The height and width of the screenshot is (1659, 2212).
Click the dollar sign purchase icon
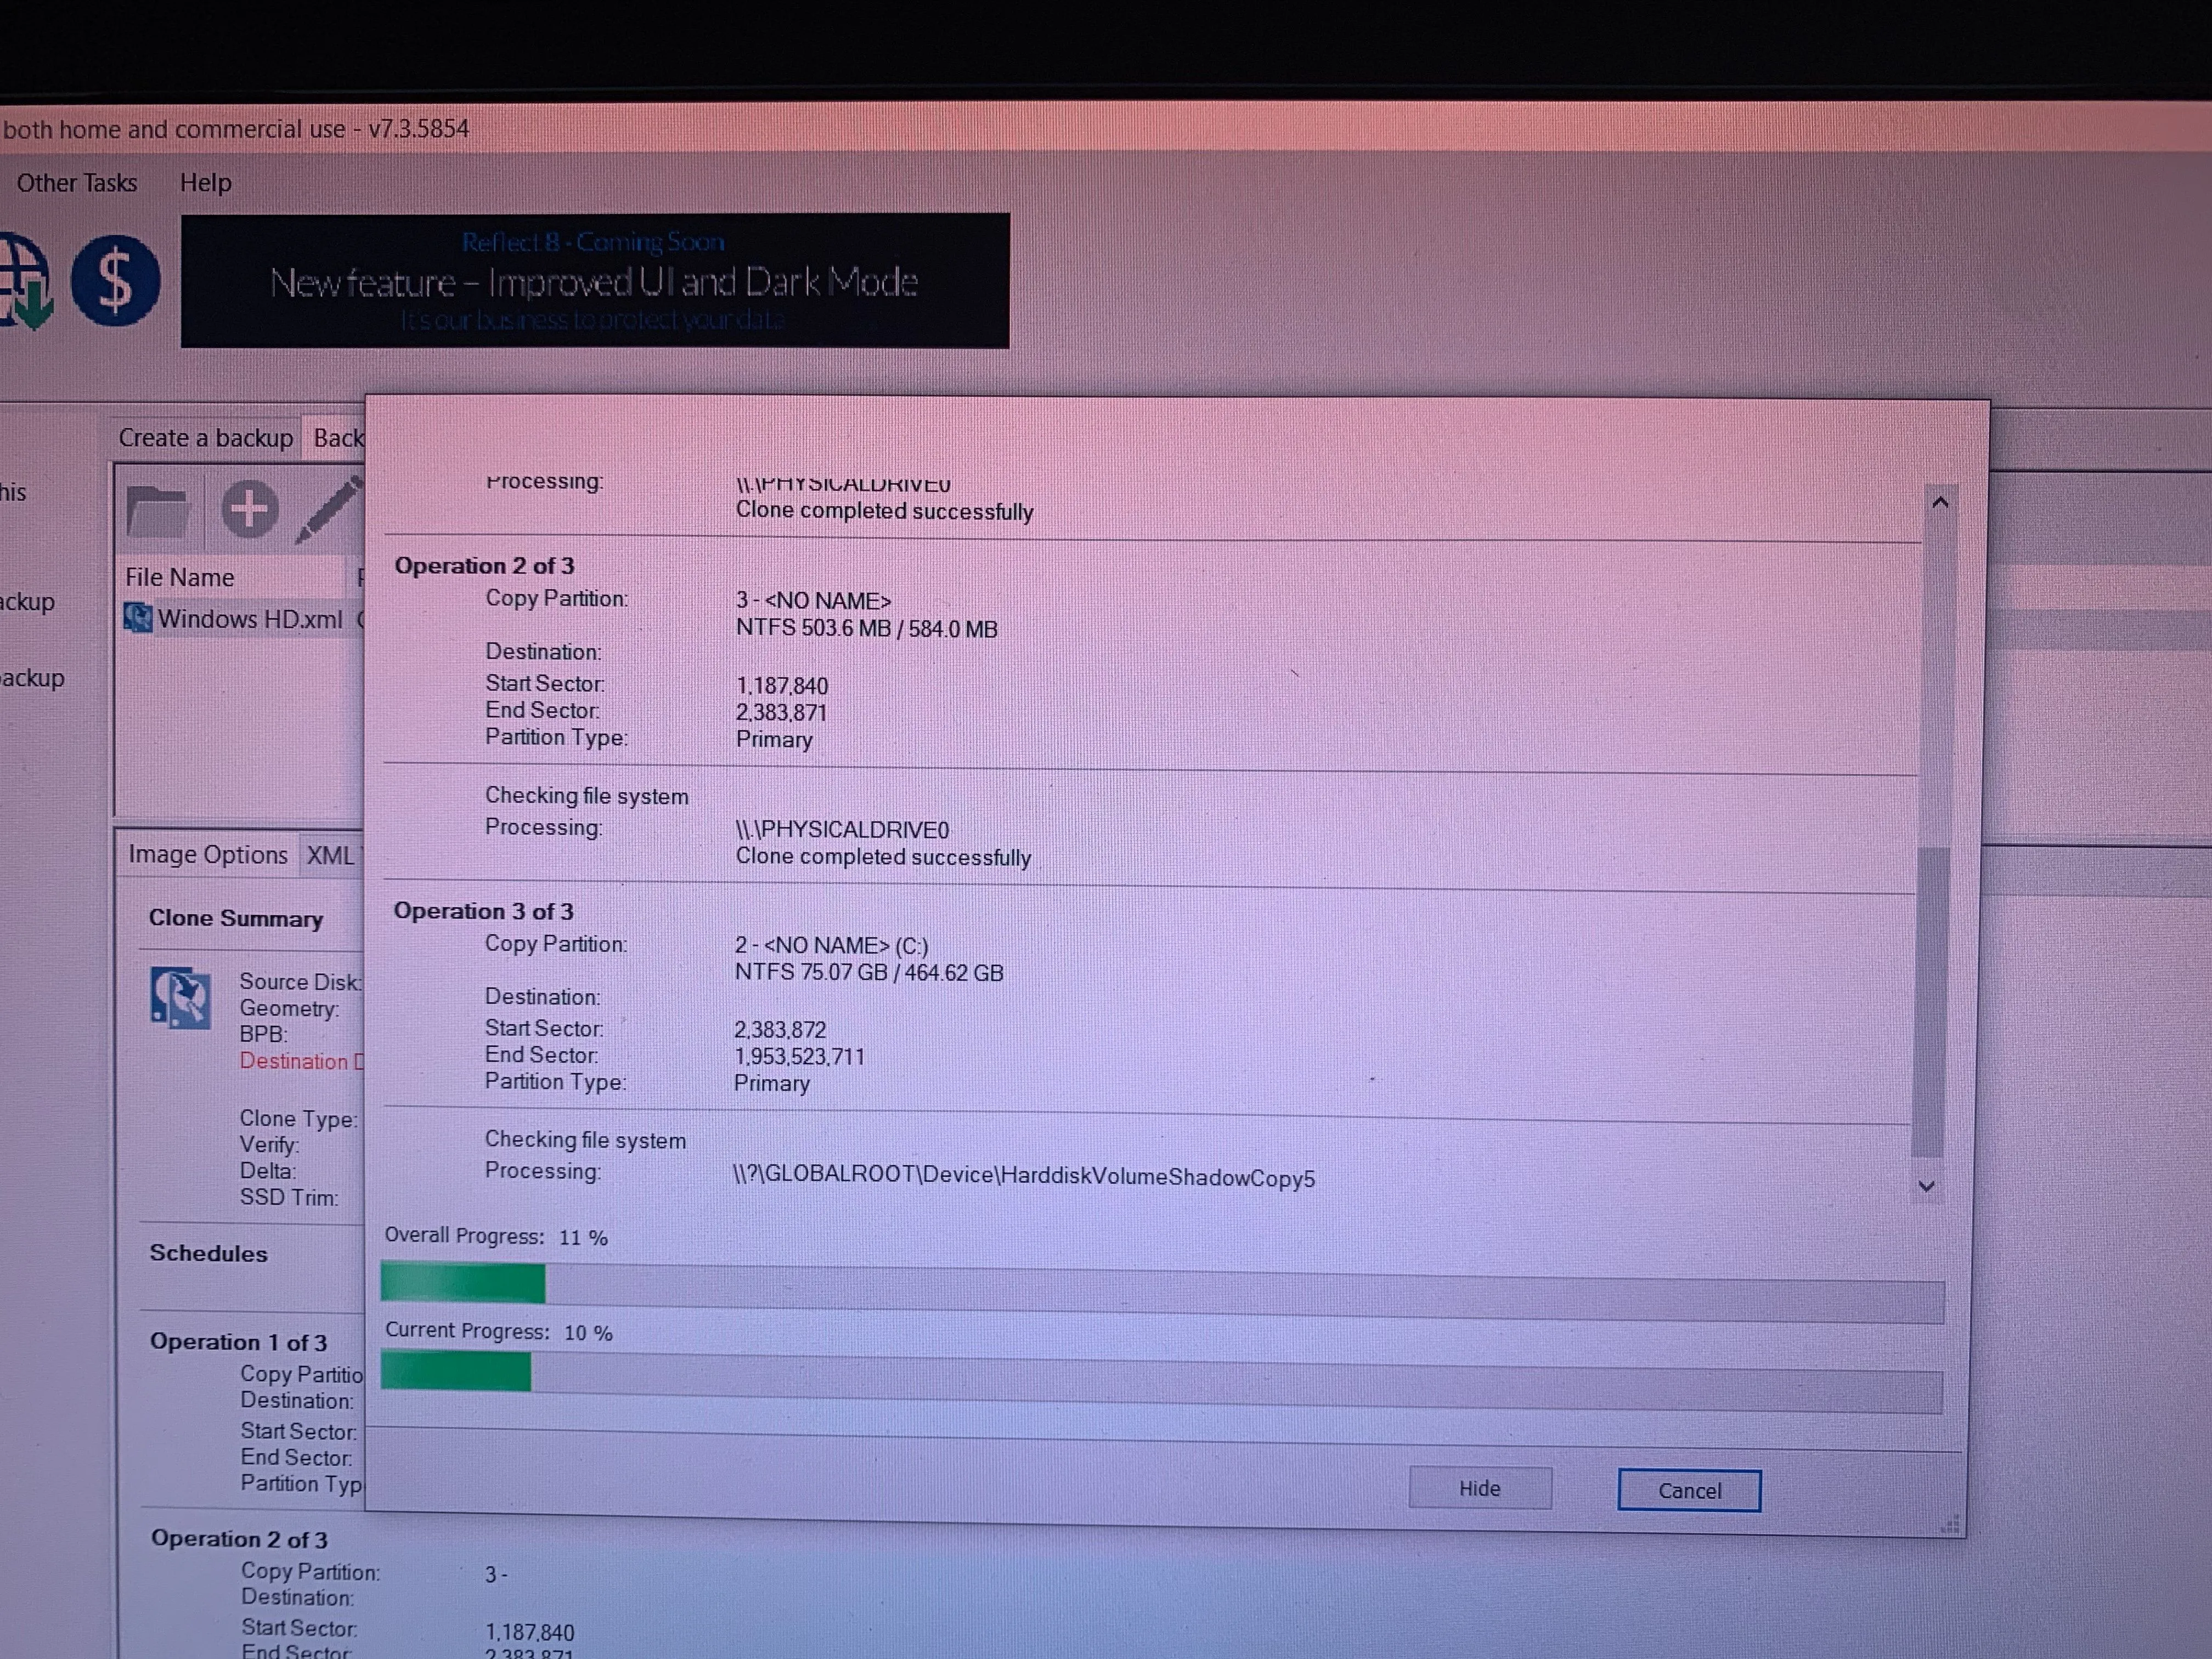pos(115,281)
